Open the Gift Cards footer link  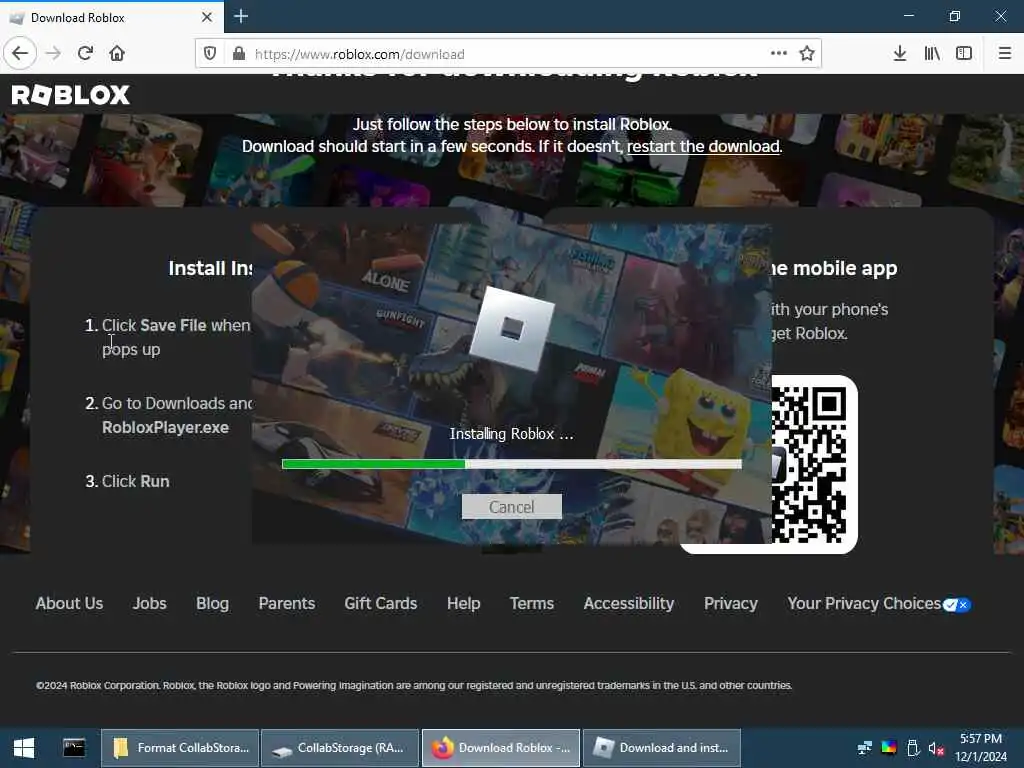pyautogui.click(x=381, y=603)
